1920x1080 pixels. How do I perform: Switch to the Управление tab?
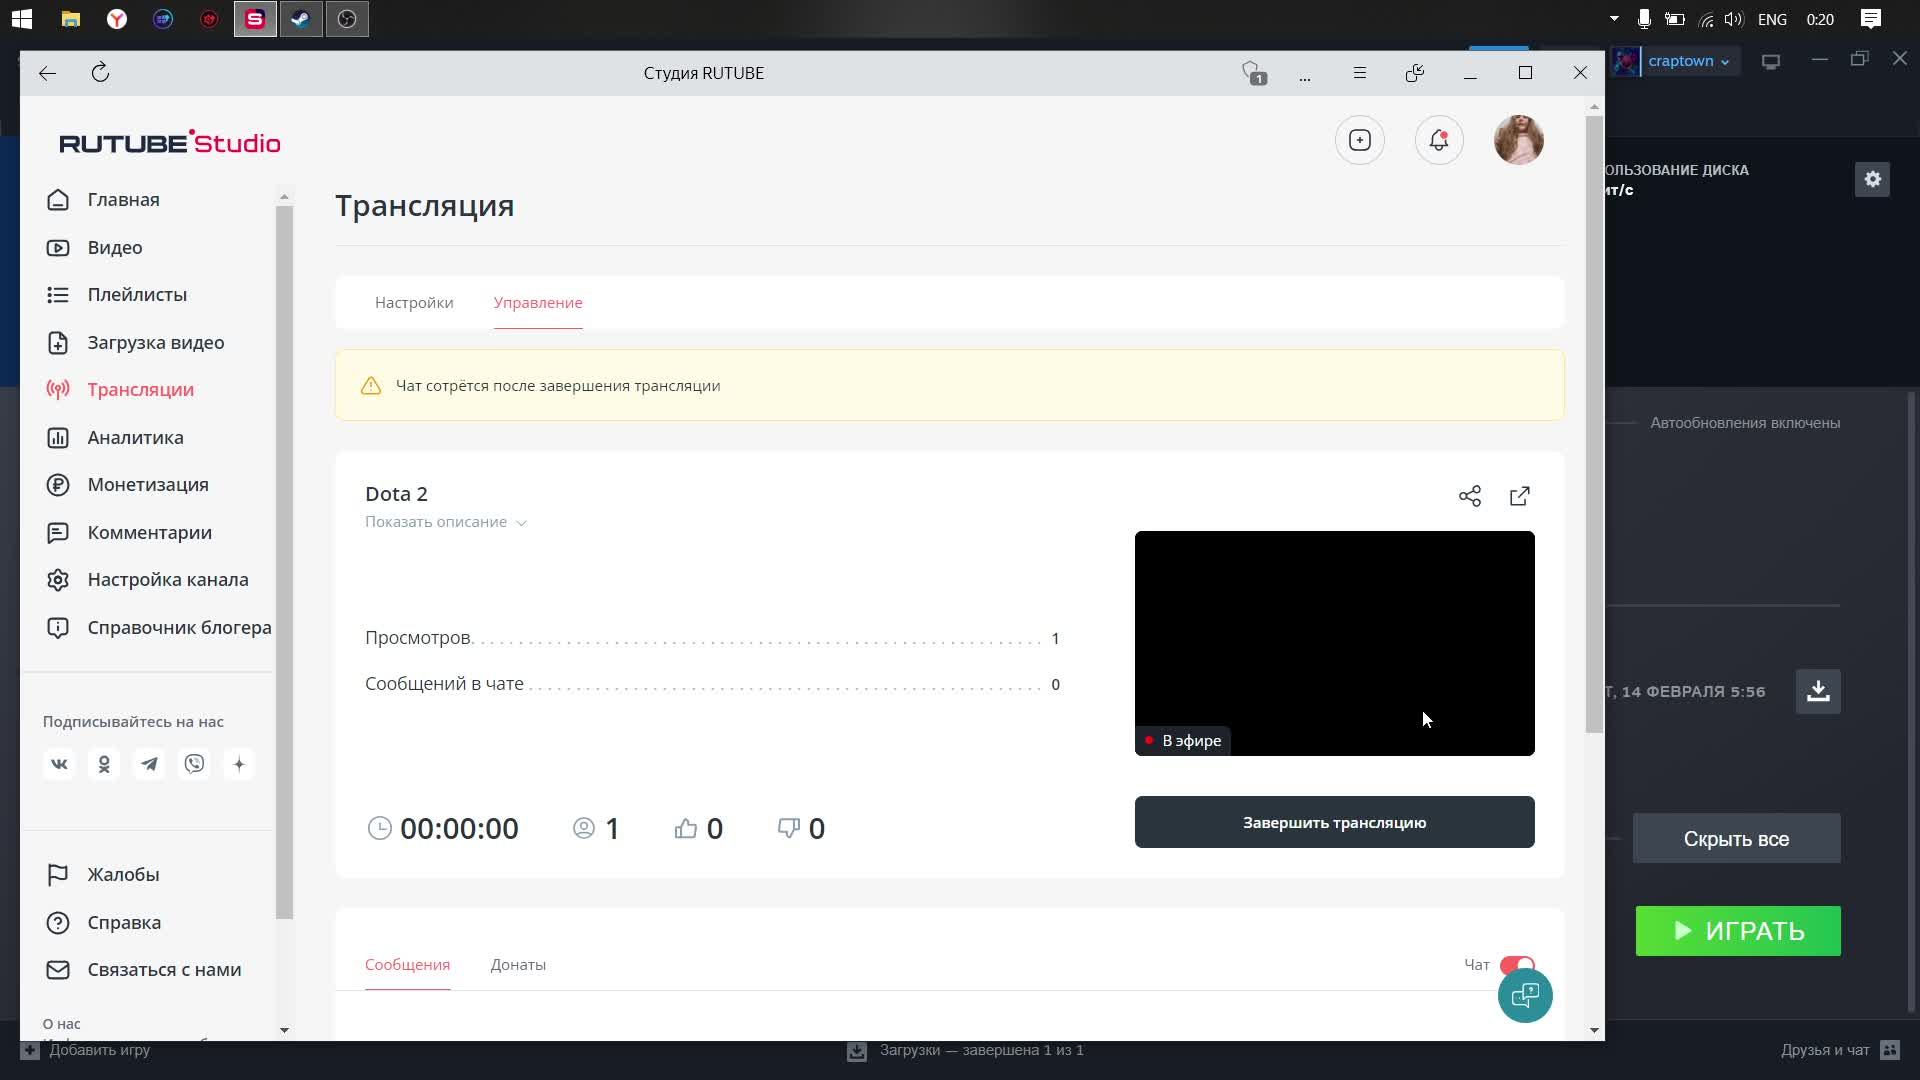pos(538,303)
